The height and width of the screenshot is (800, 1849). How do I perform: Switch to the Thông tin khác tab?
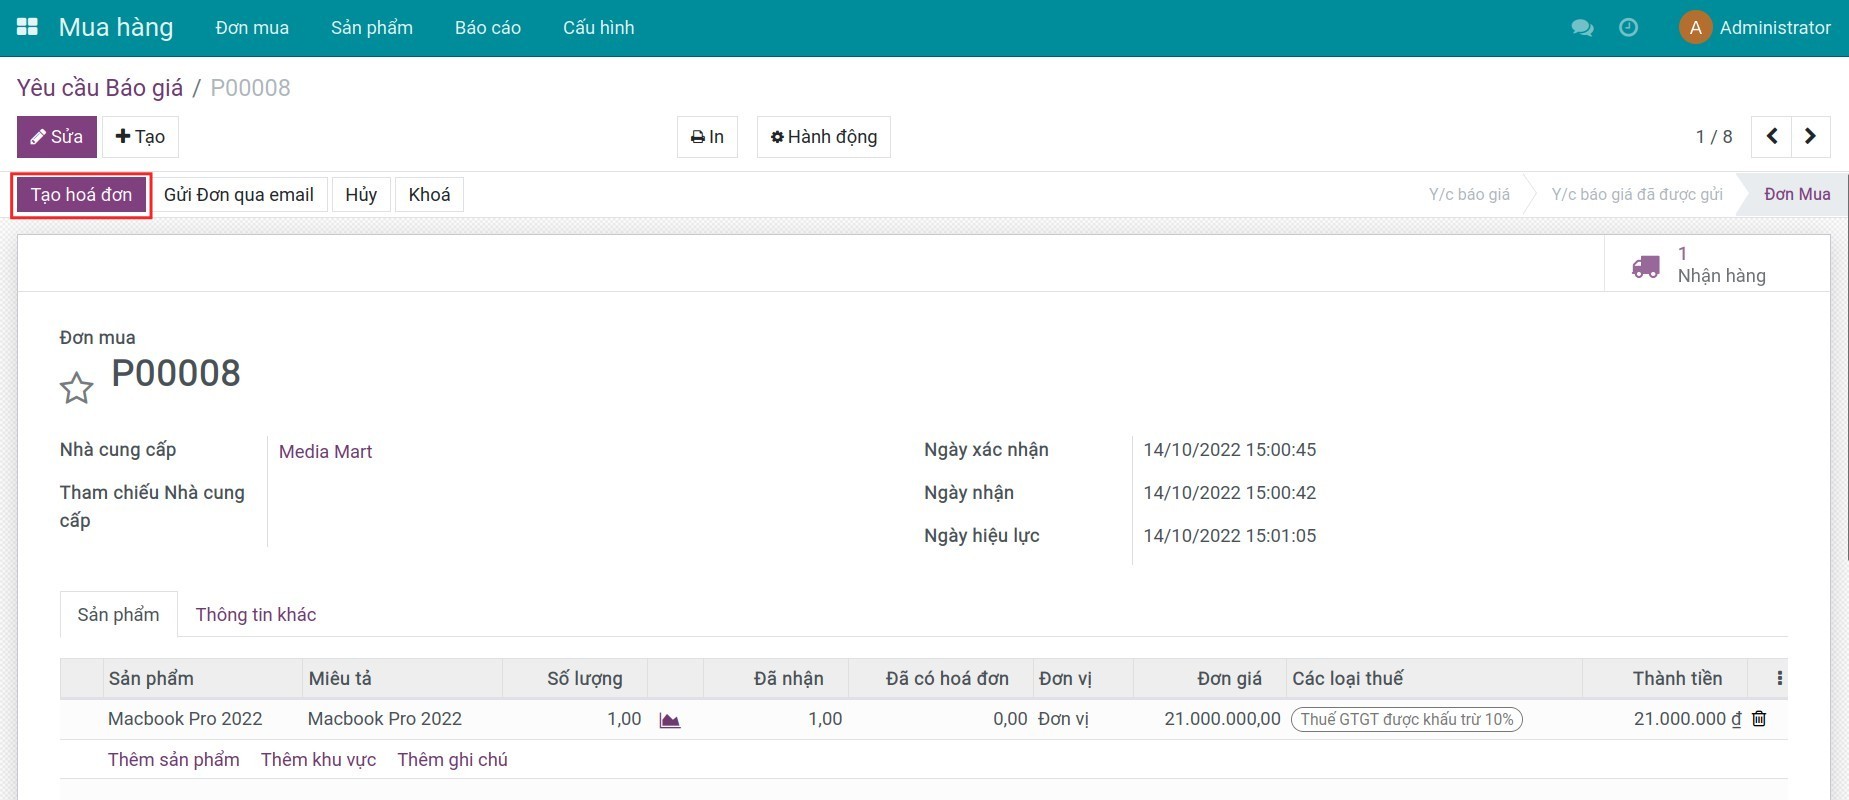pos(256,615)
